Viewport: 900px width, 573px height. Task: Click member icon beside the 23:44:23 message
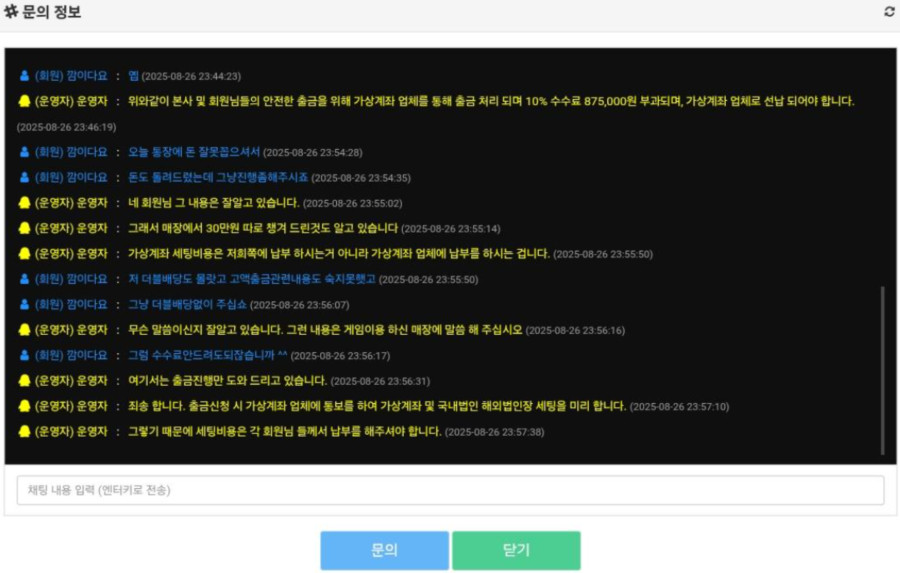click(24, 76)
